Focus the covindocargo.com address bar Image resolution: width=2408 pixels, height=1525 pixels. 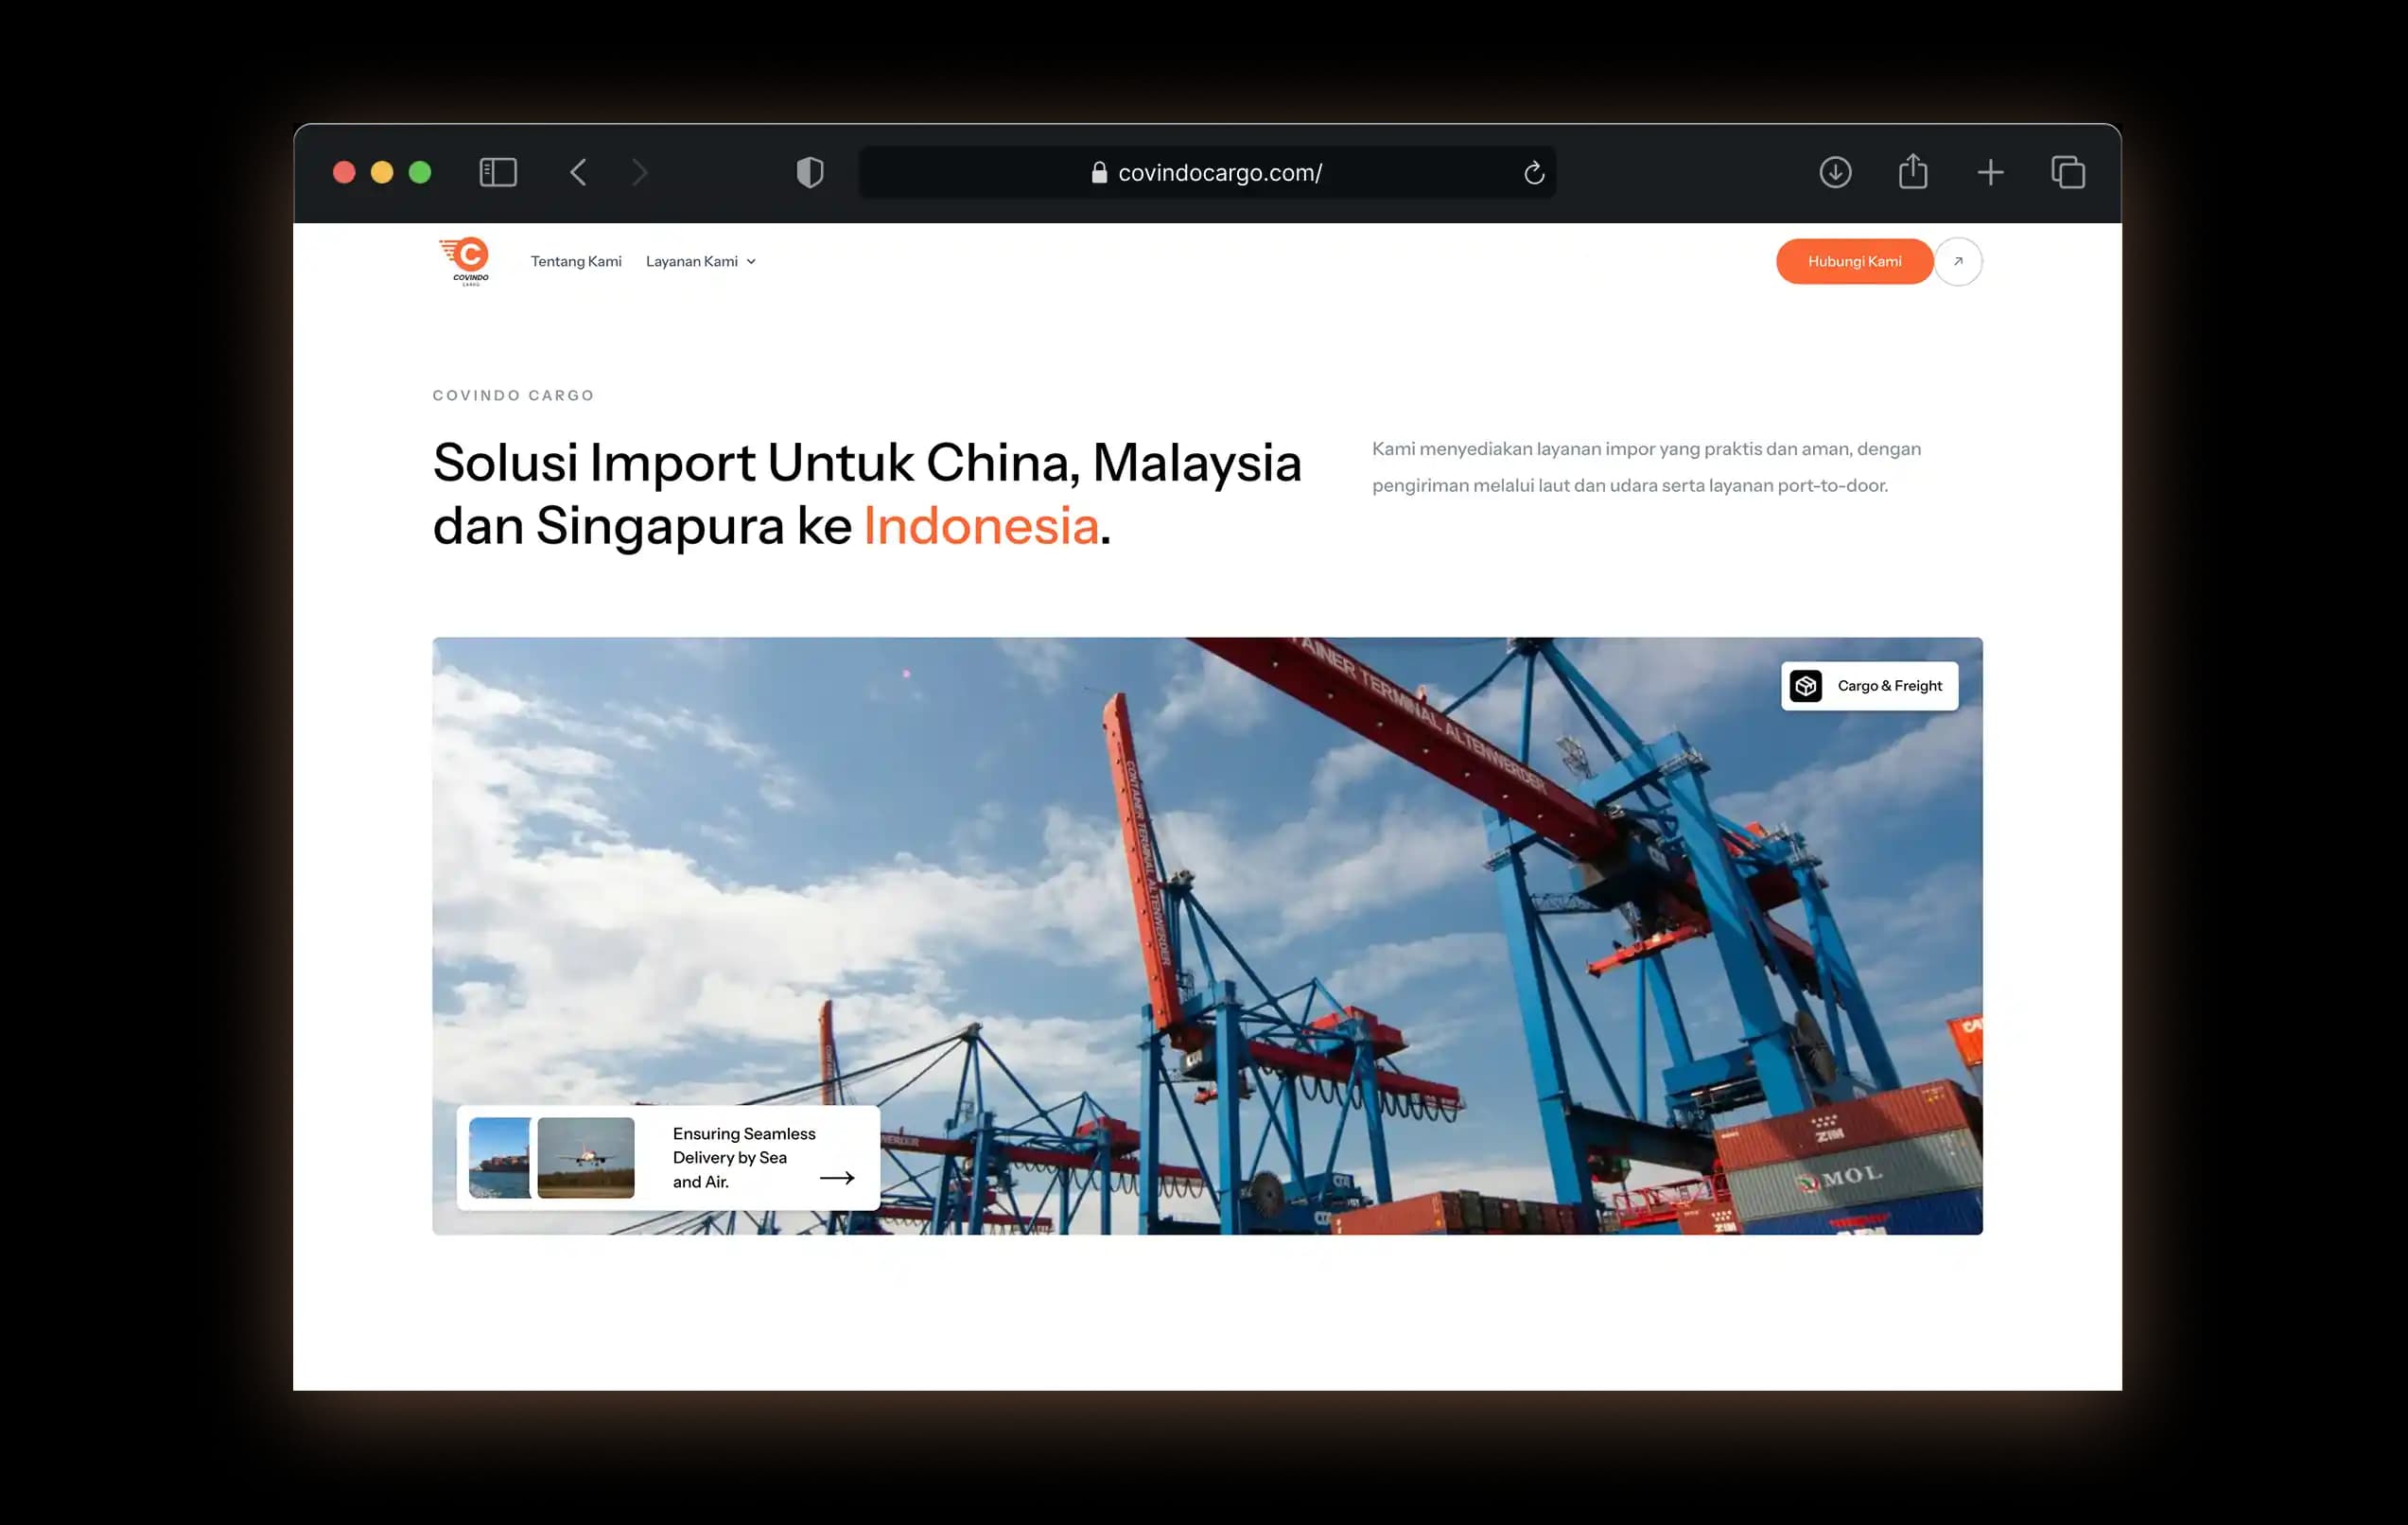click(x=1207, y=173)
